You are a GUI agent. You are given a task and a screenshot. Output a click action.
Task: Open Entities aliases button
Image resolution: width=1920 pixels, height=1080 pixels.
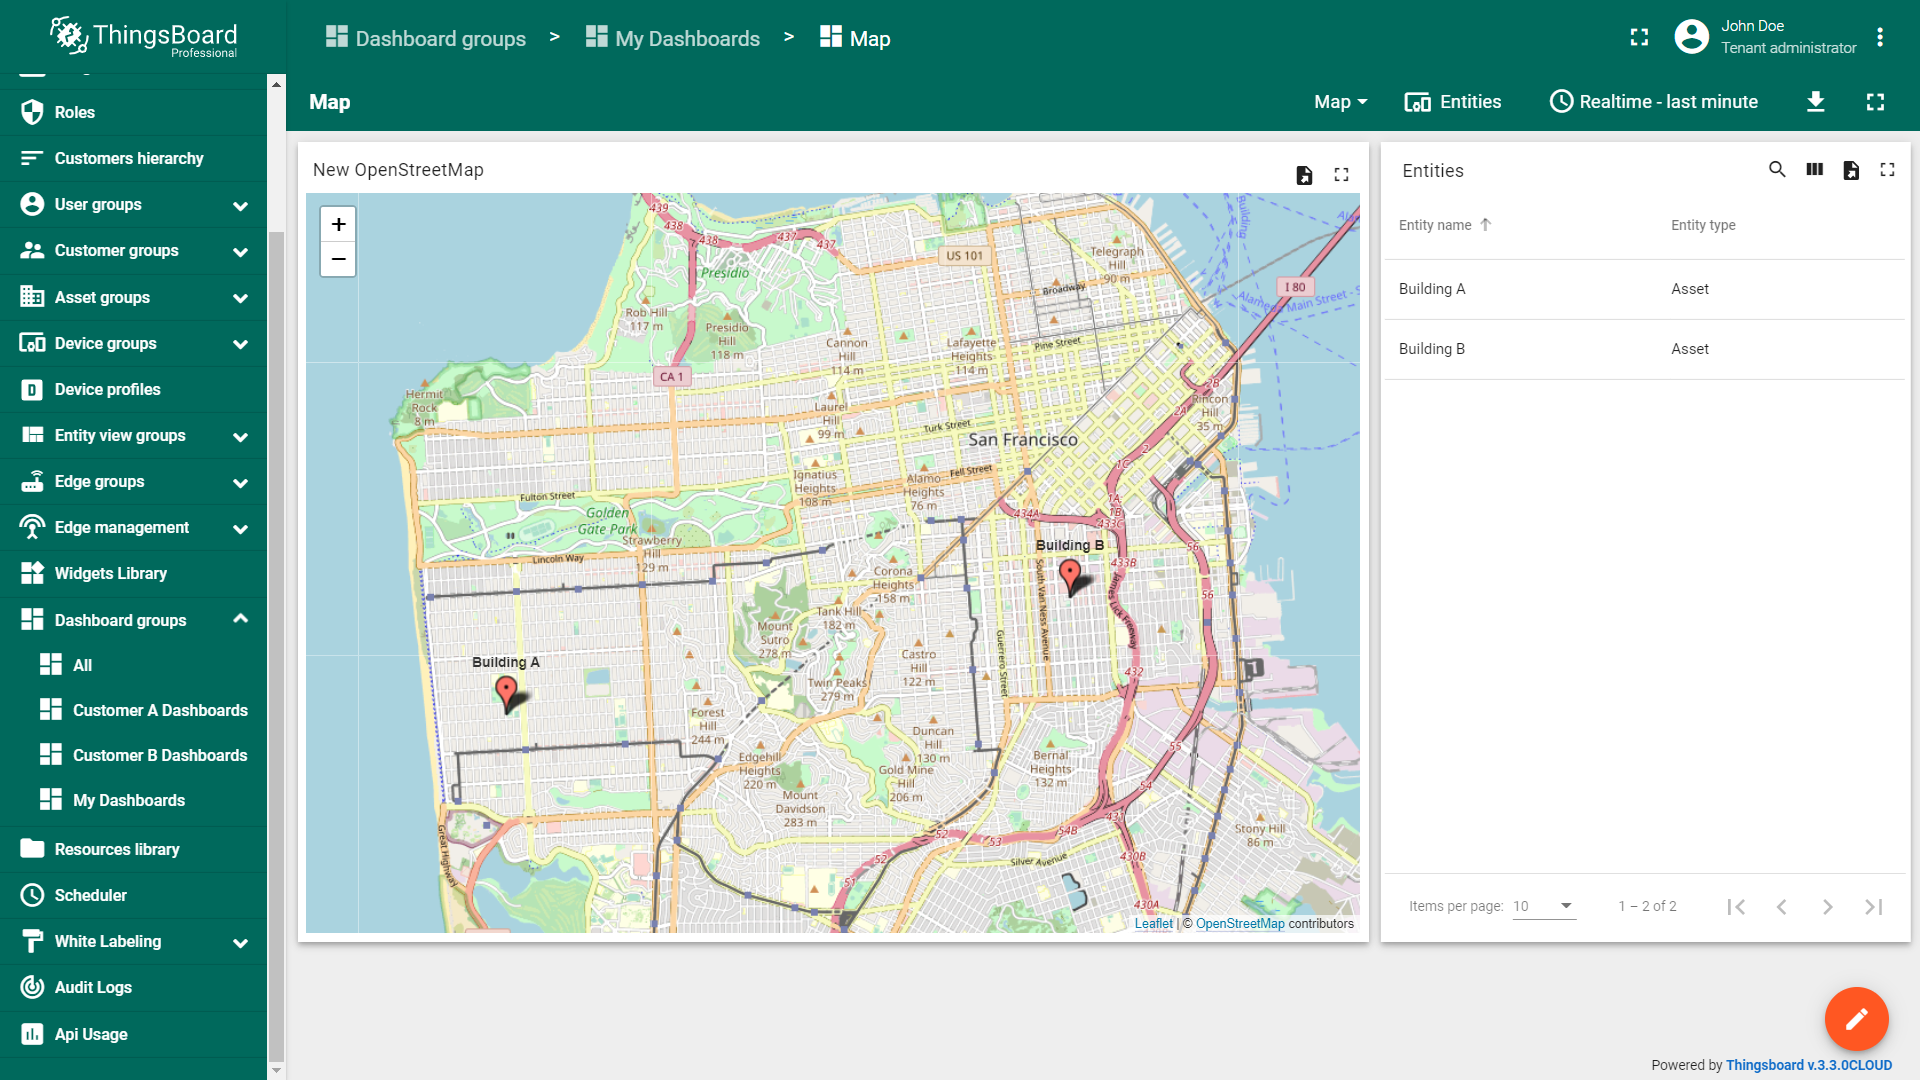coord(1453,102)
